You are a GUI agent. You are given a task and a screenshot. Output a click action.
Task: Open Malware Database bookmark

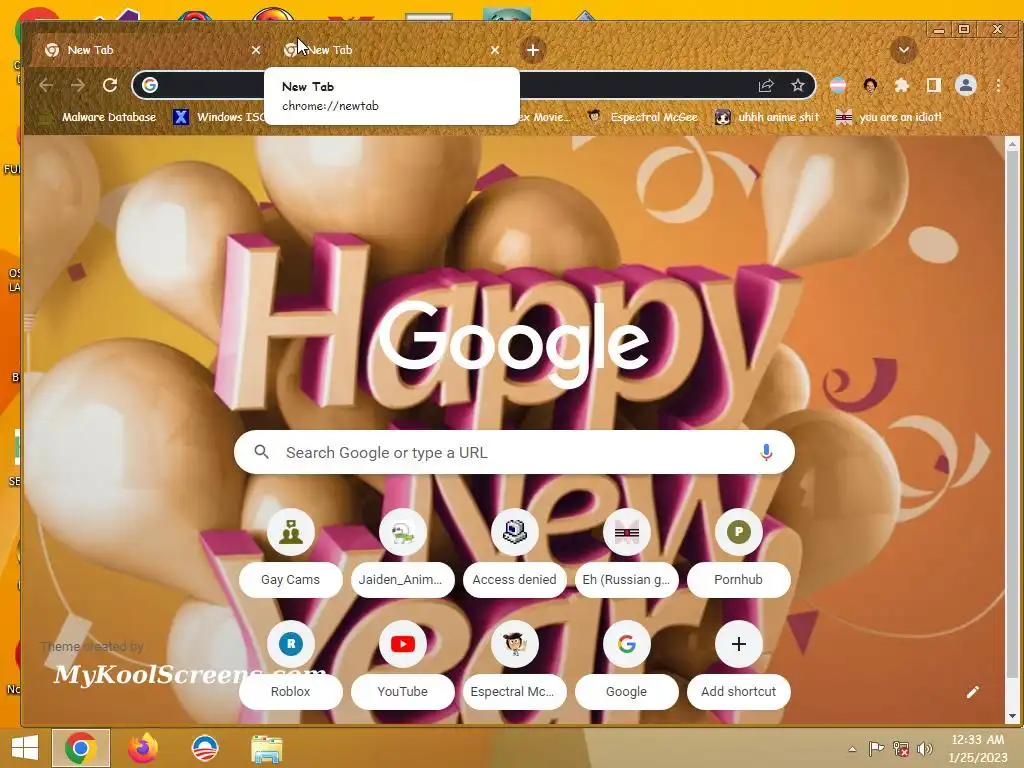[x=97, y=117]
